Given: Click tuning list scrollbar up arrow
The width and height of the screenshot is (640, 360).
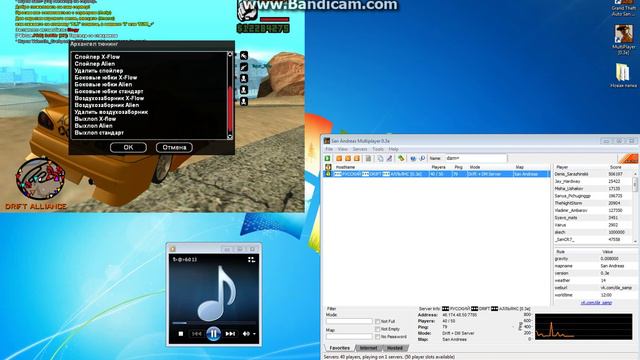Looking at the screenshot, I should 230,54.
